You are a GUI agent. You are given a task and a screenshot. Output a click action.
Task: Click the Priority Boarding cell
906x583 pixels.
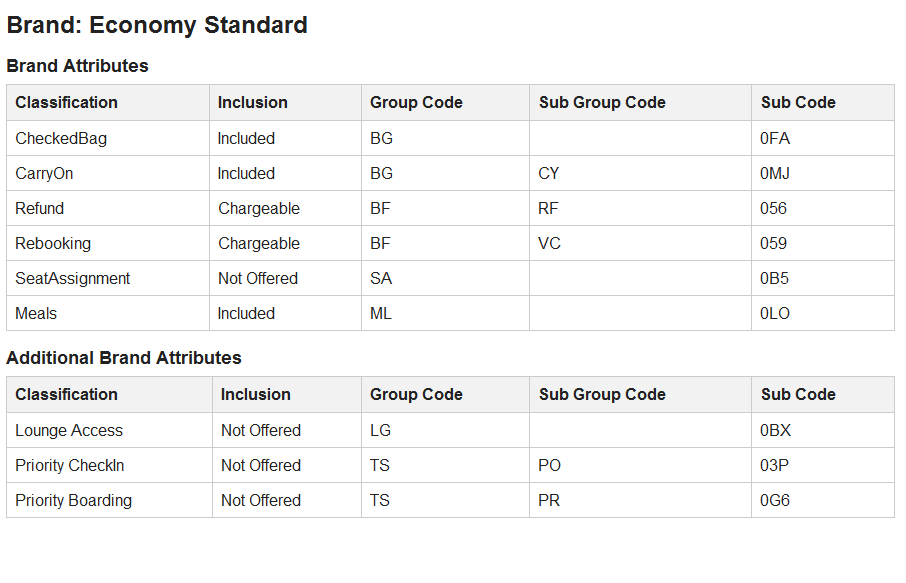tap(73, 500)
